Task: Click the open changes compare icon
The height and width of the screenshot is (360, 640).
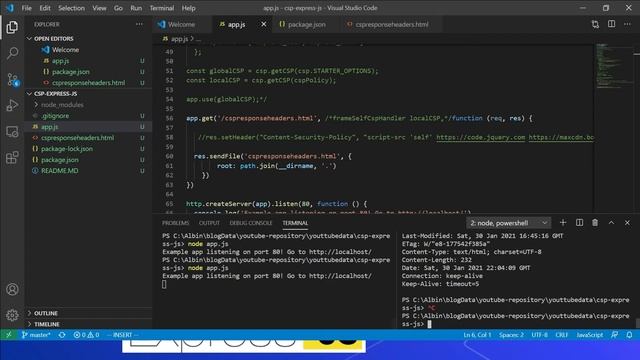Action: pyautogui.click(x=595, y=24)
